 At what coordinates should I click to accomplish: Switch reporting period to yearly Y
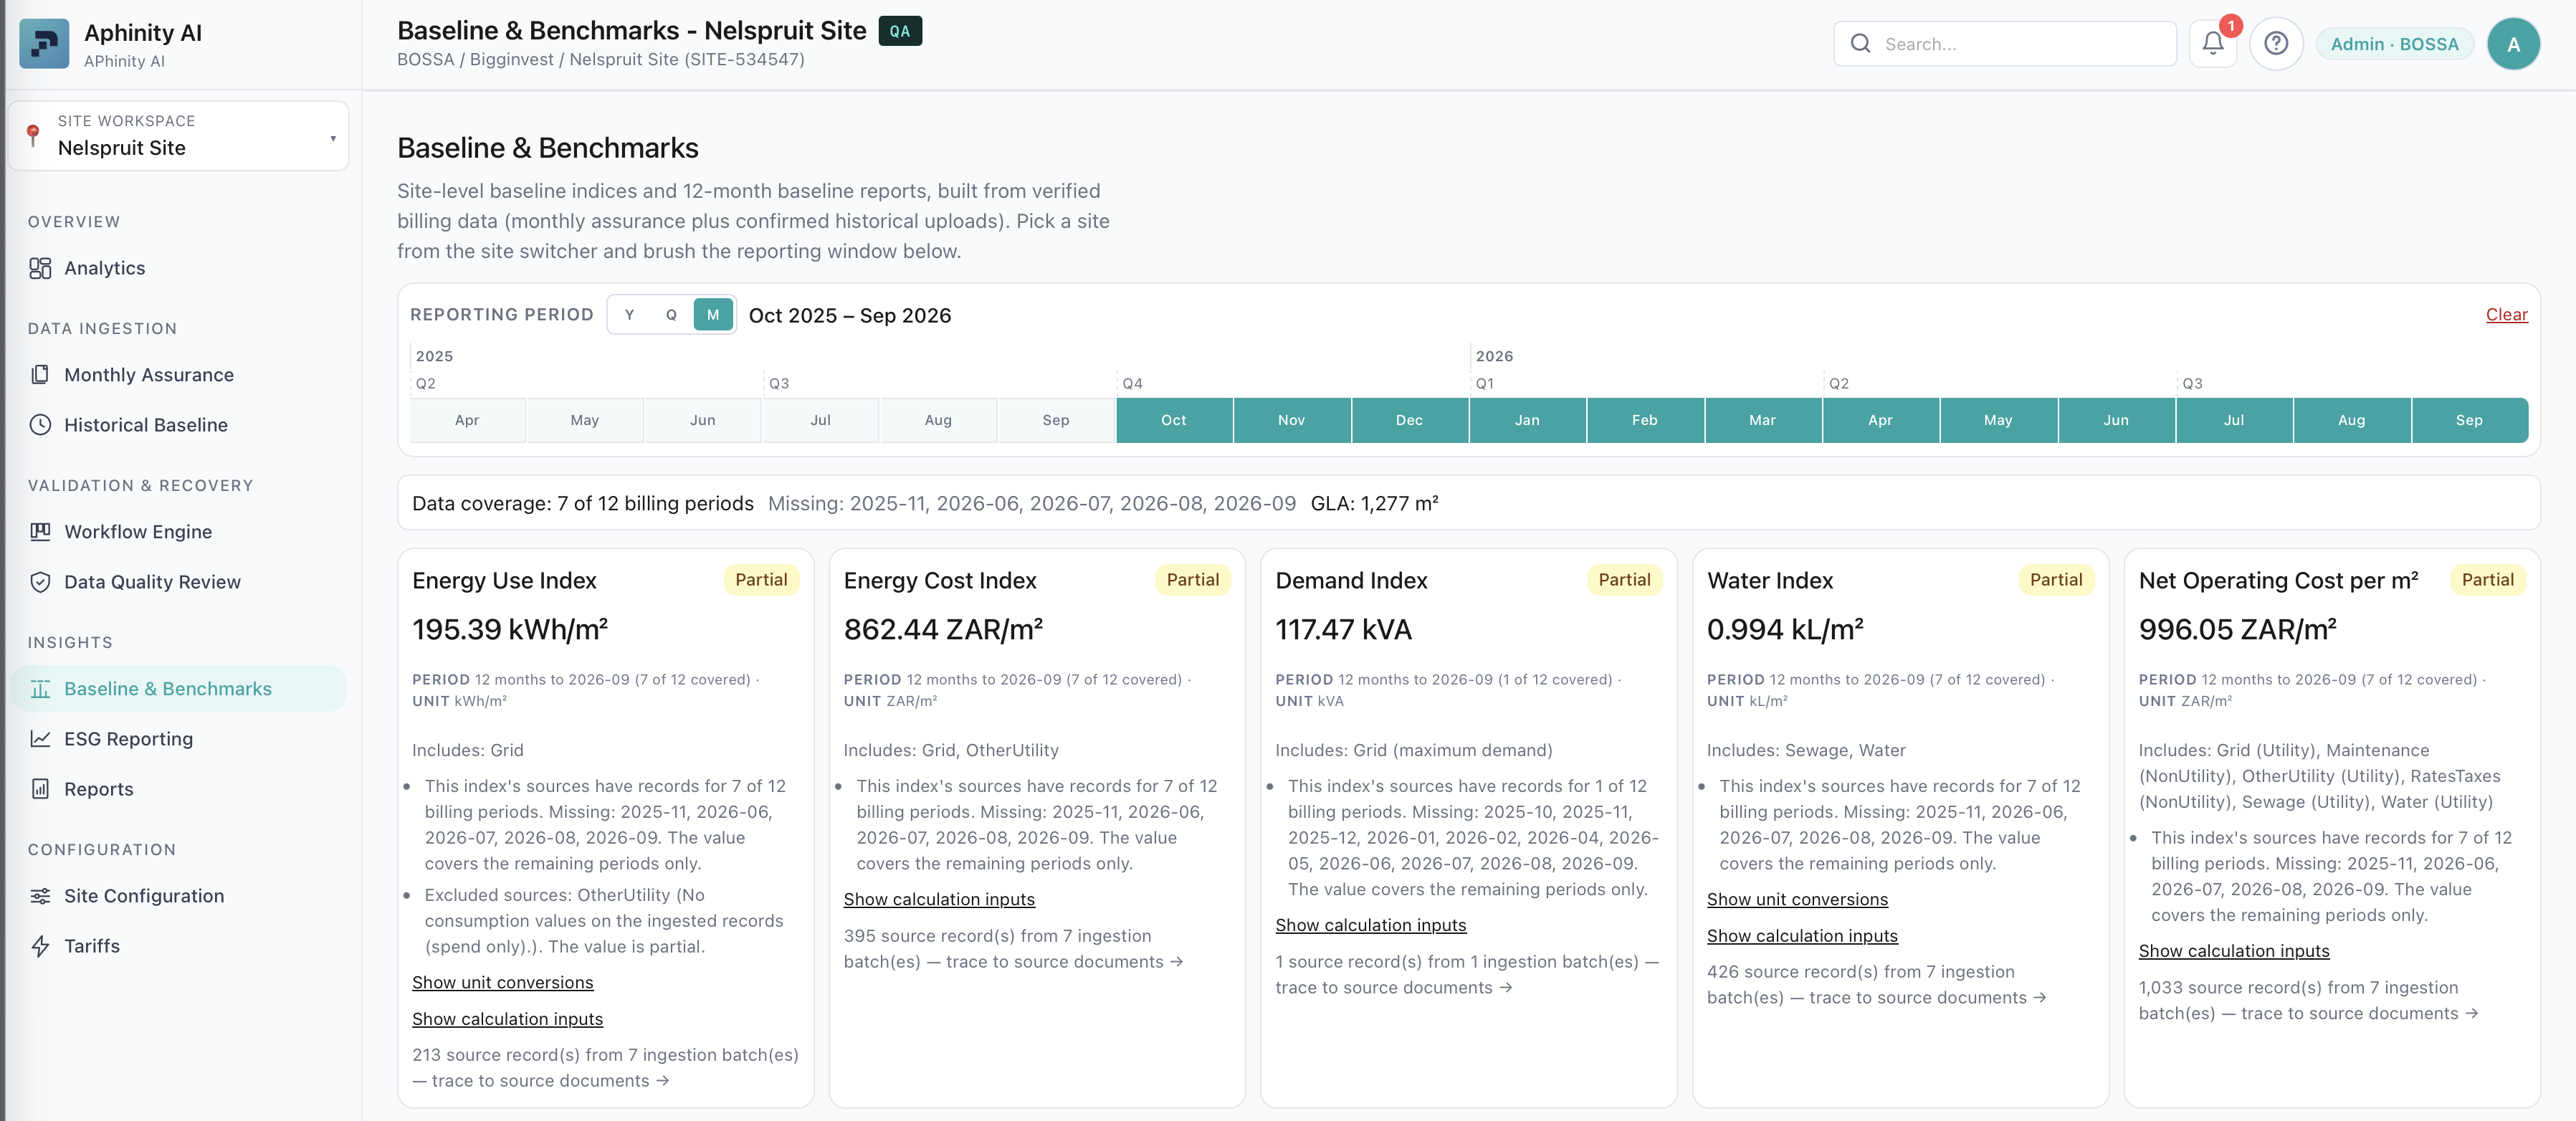[x=629, y=315]
